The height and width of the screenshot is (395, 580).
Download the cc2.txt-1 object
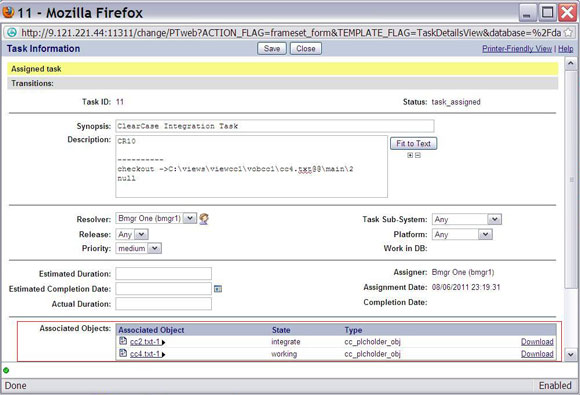click(537, 342)
